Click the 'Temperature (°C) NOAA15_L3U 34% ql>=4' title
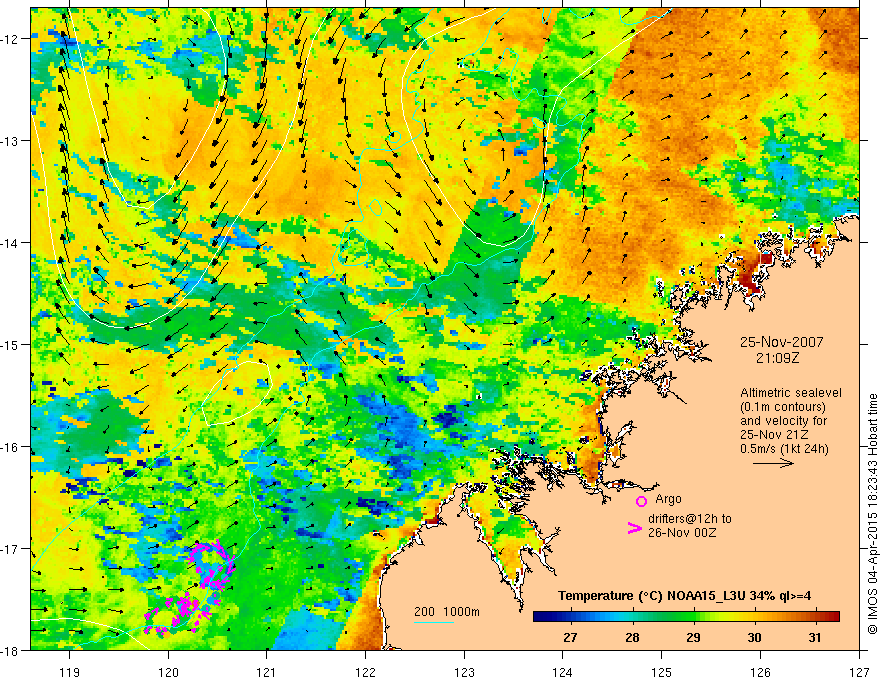 (684, 596)
